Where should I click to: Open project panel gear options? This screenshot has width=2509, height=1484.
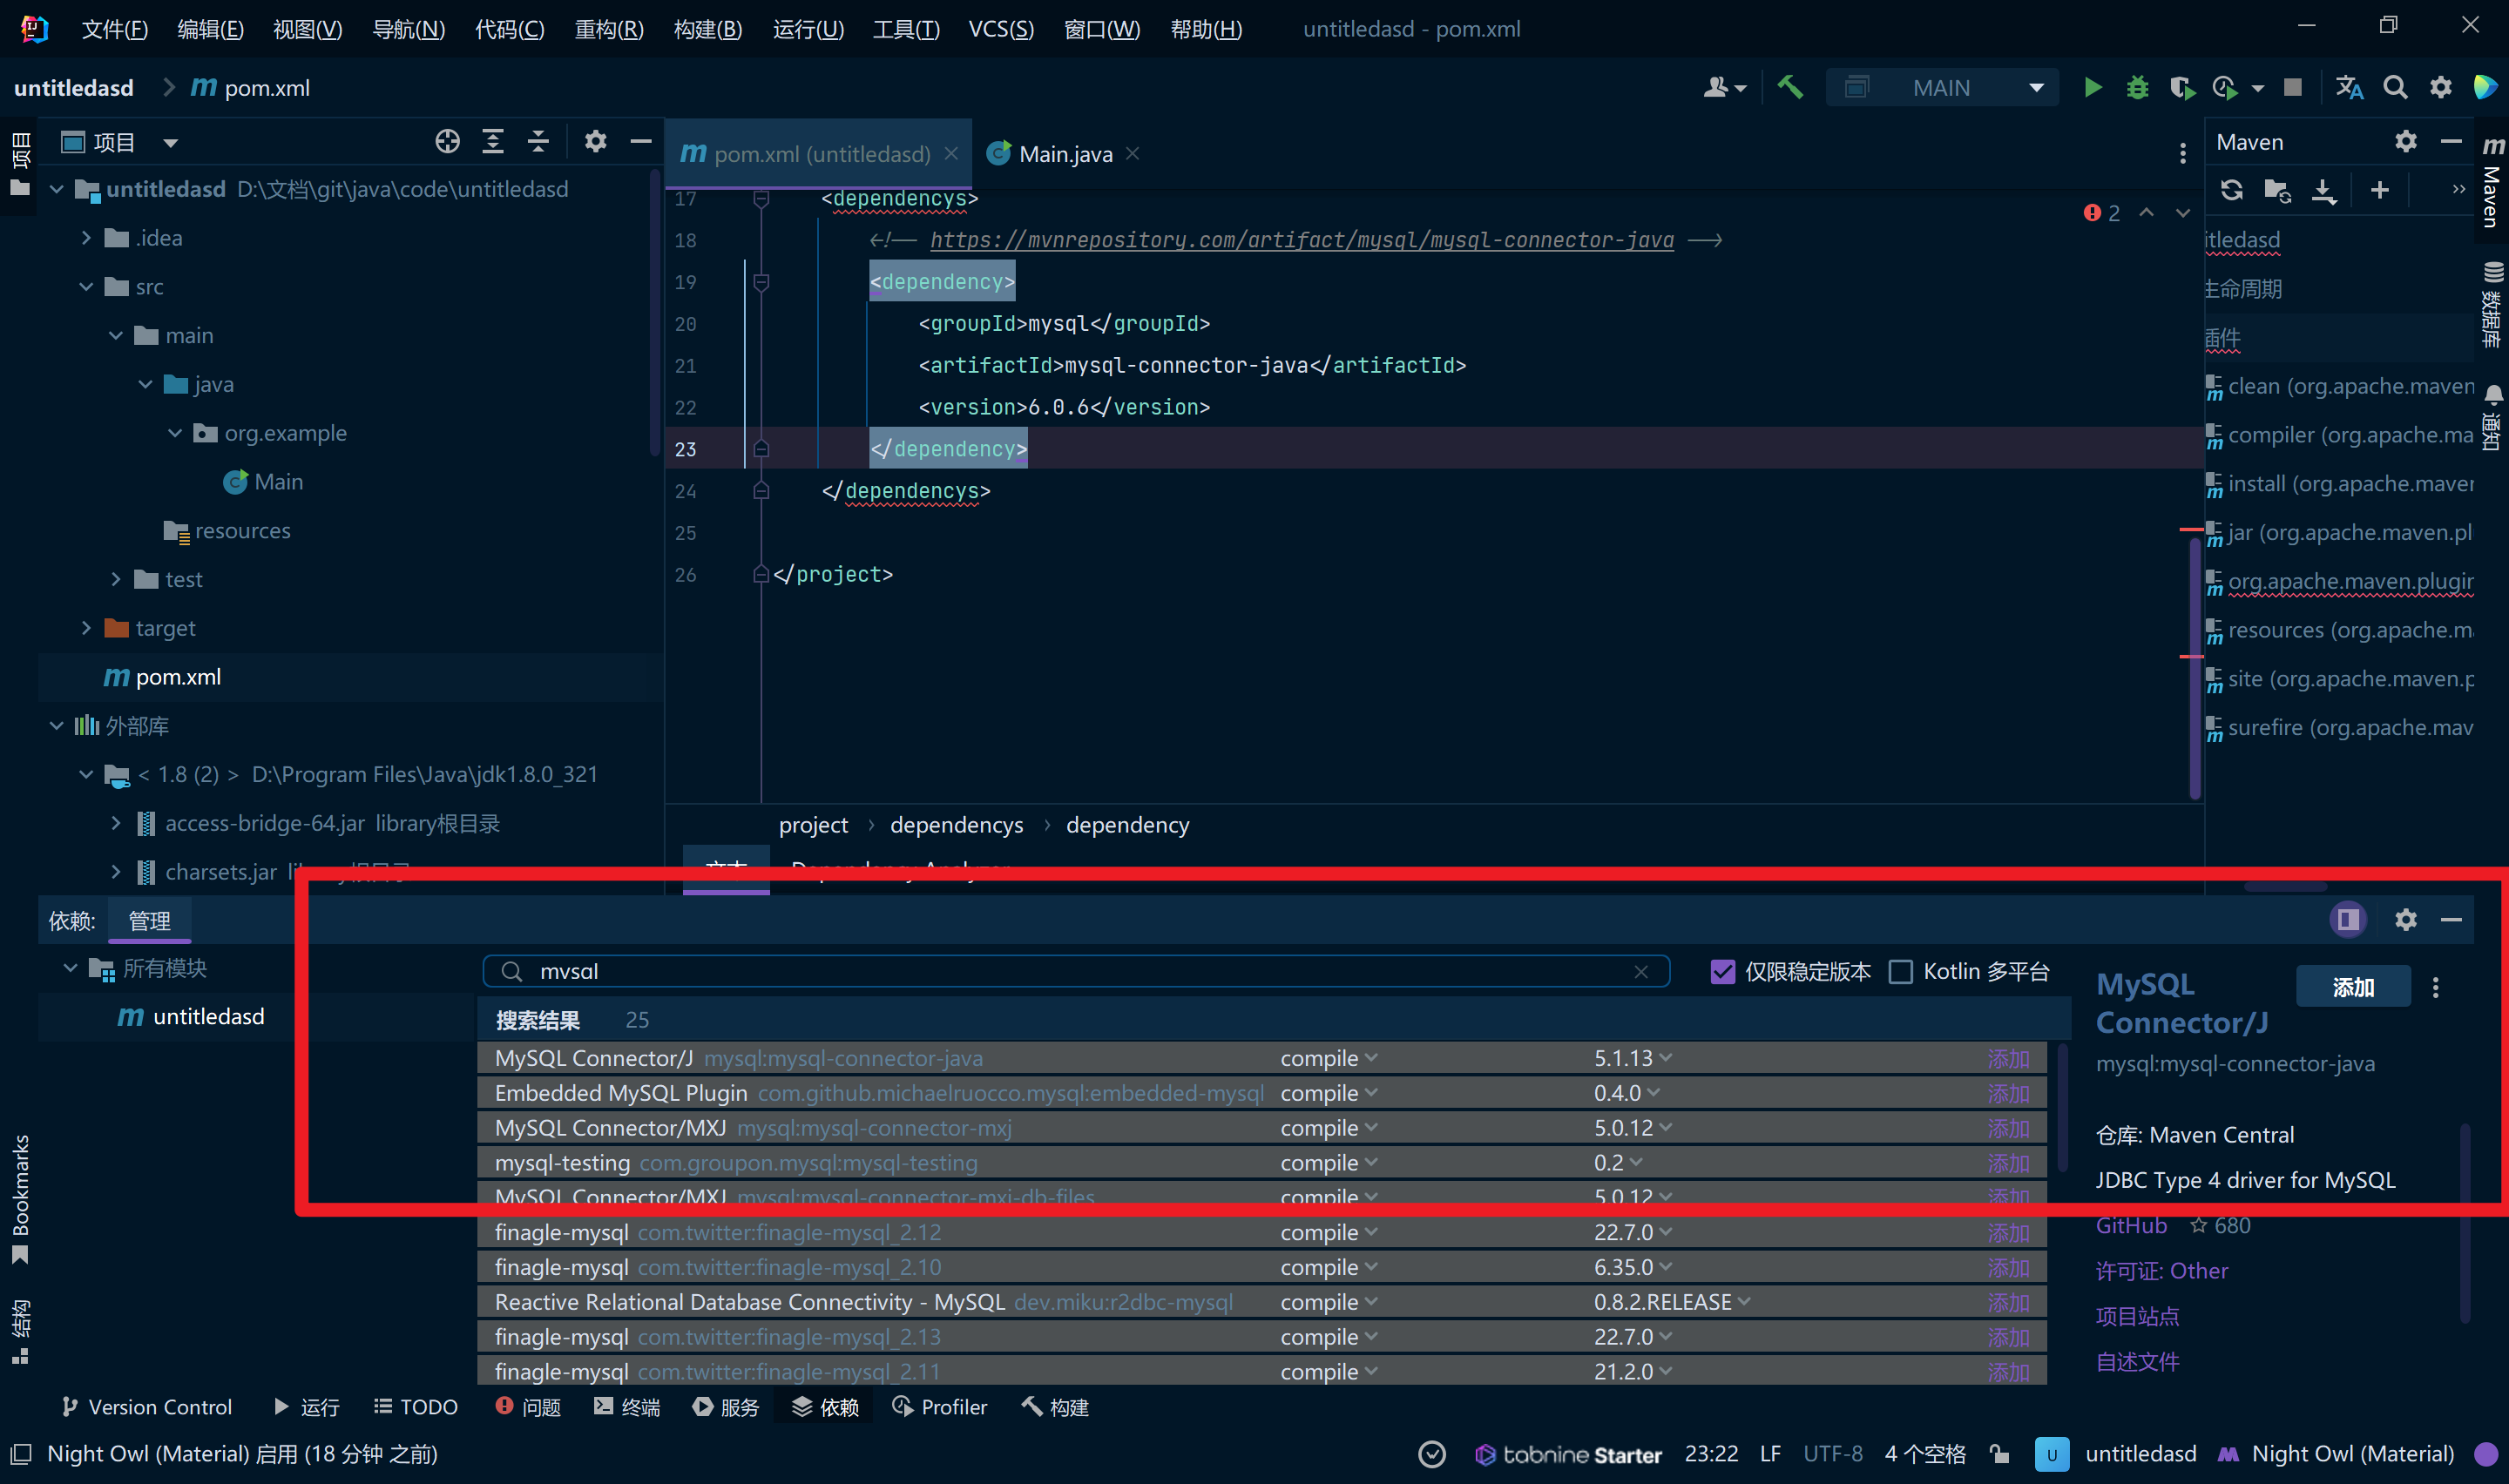tap(596, 142)
